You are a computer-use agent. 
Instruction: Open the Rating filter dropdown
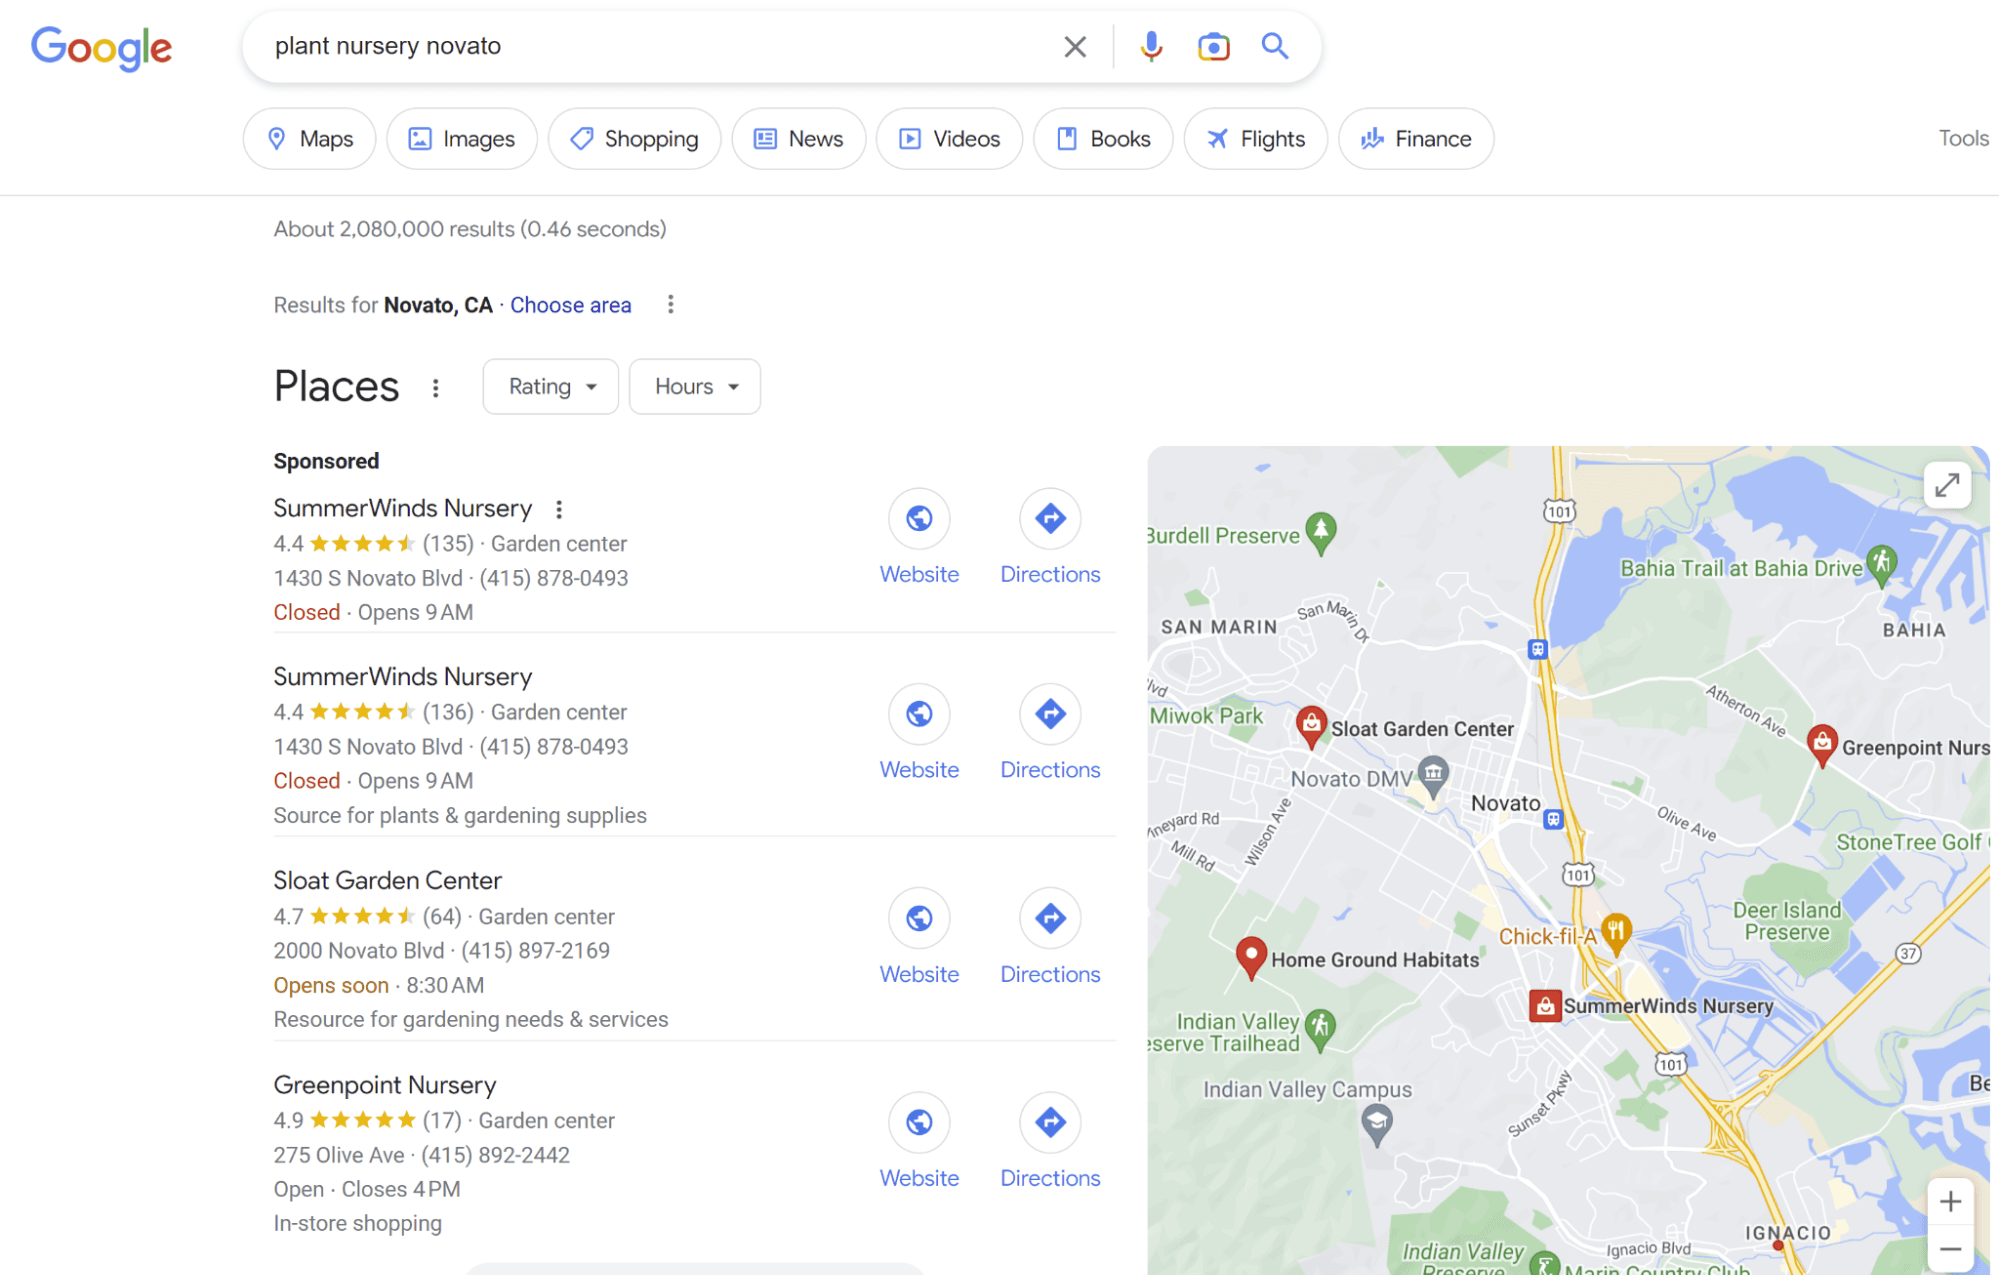point(550,387)
